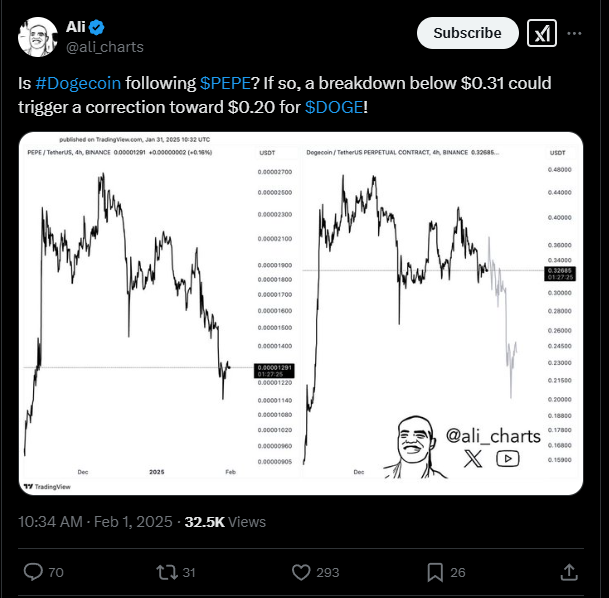
Task: Click the repost arrows icon
Action: click(167, 572)
